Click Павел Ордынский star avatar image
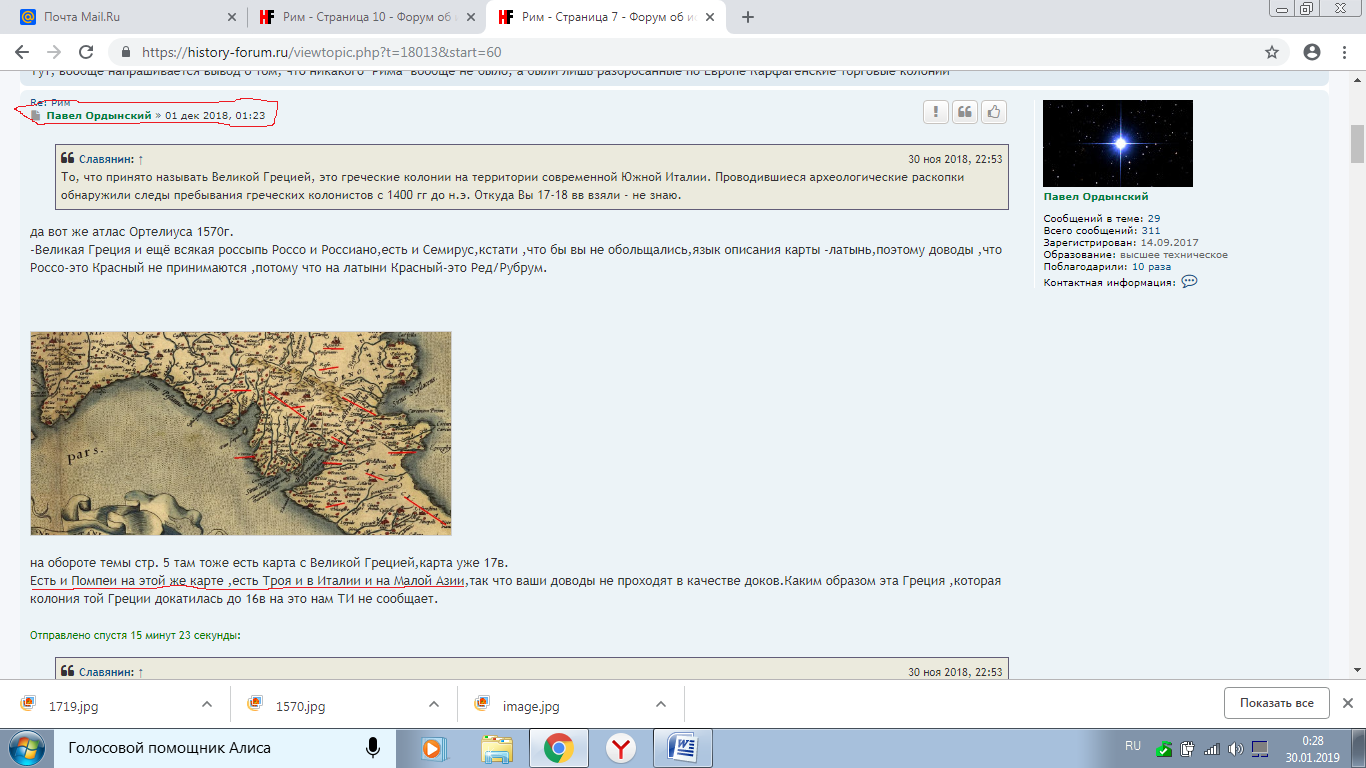 point(1118,143)
